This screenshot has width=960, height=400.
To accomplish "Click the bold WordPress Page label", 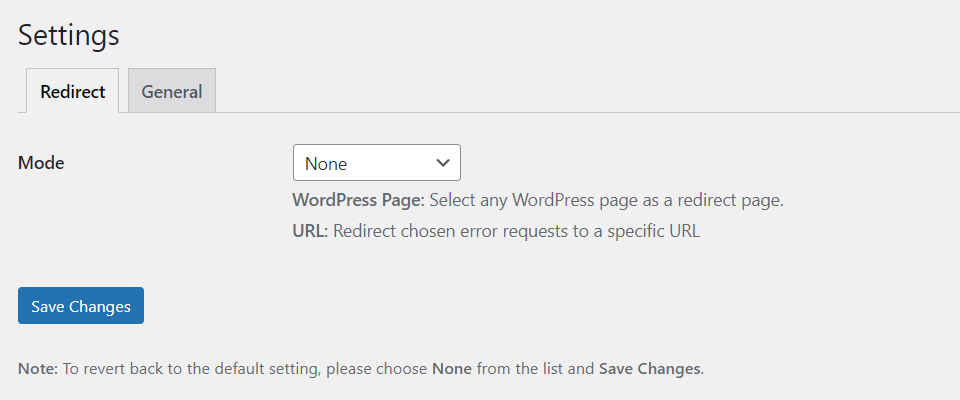I will [x=358, y=200].
